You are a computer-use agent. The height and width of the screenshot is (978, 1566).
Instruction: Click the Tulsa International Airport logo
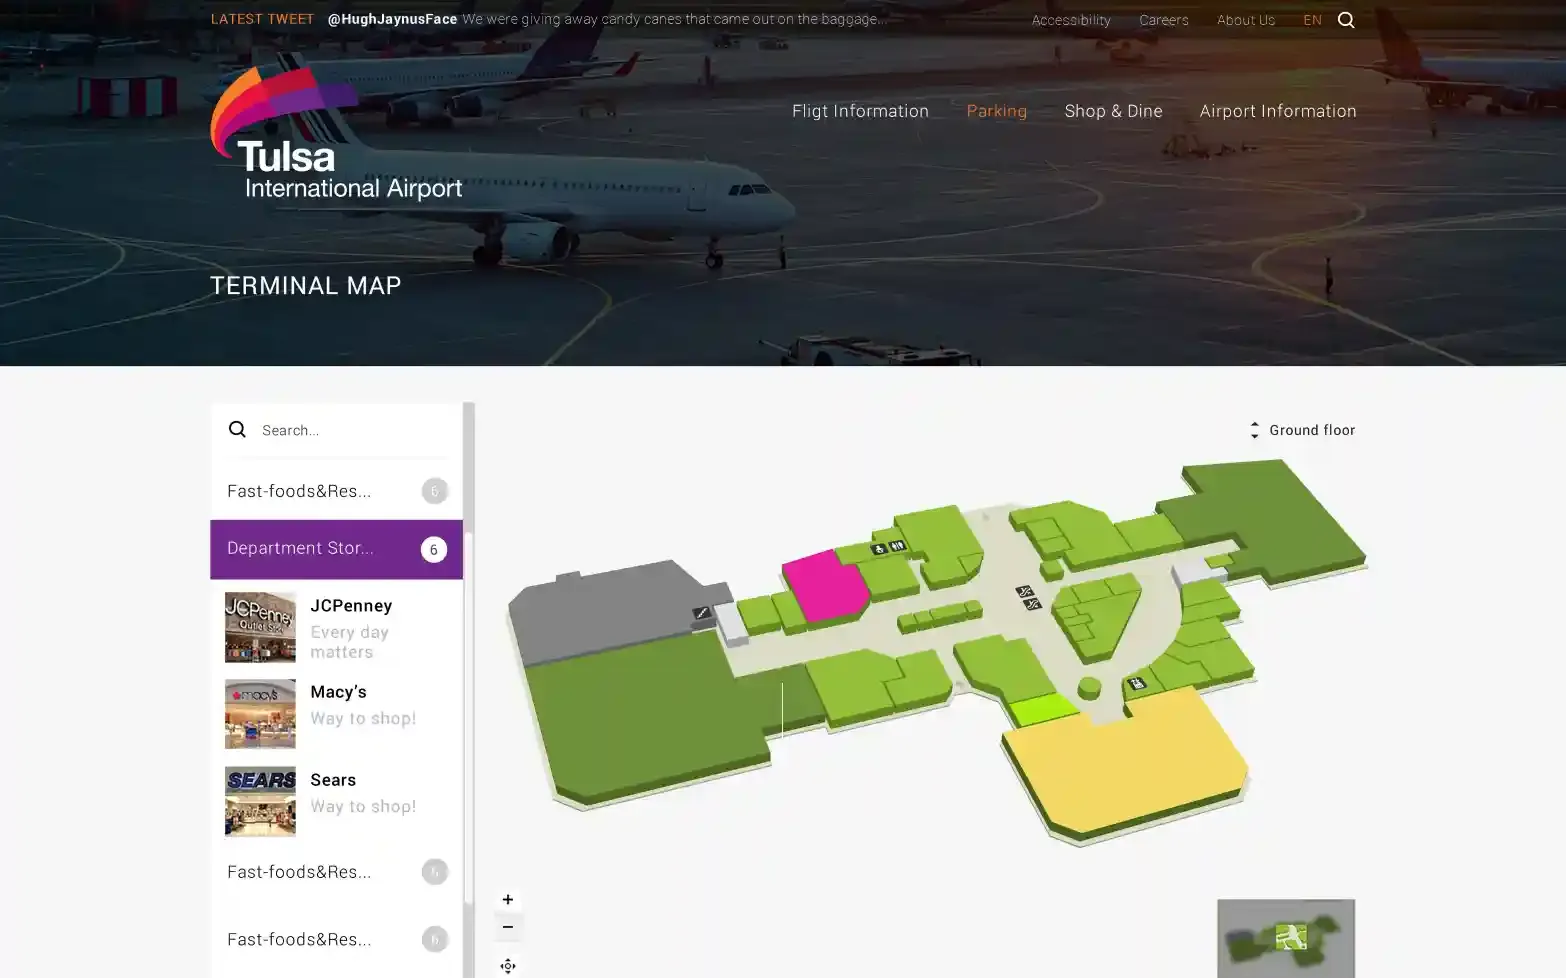coord(336,133)
